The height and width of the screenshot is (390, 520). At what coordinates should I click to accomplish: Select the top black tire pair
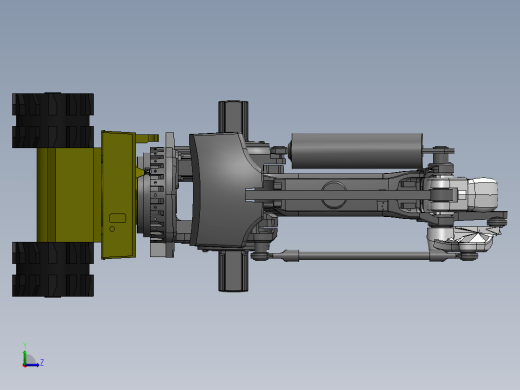click(x=53, y=120)
